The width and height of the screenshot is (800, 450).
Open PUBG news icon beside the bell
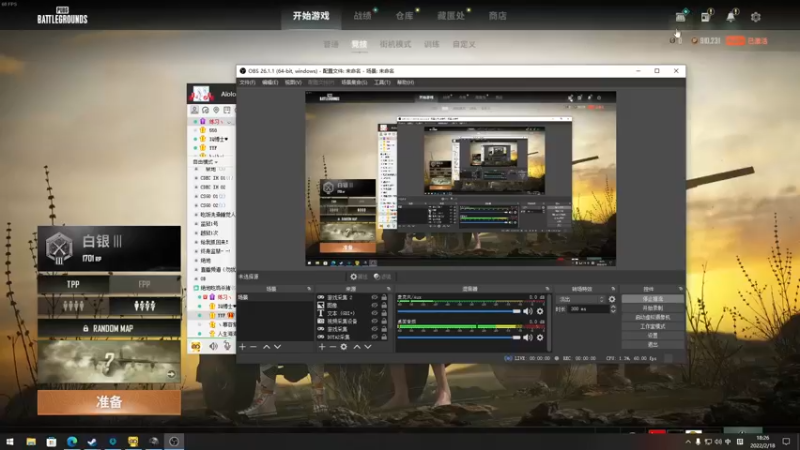tap(705, 17)
